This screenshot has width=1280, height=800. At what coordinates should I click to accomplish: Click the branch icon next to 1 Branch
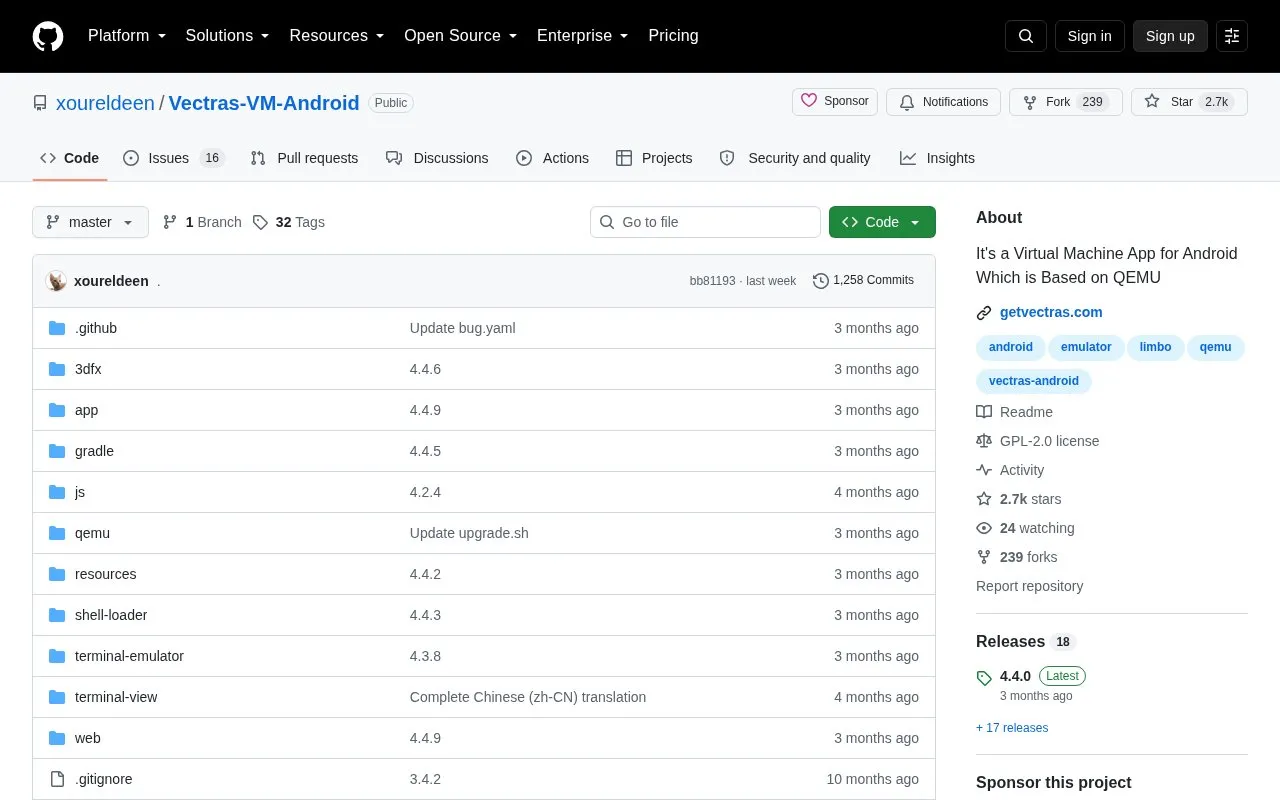[x=170, y=222]
